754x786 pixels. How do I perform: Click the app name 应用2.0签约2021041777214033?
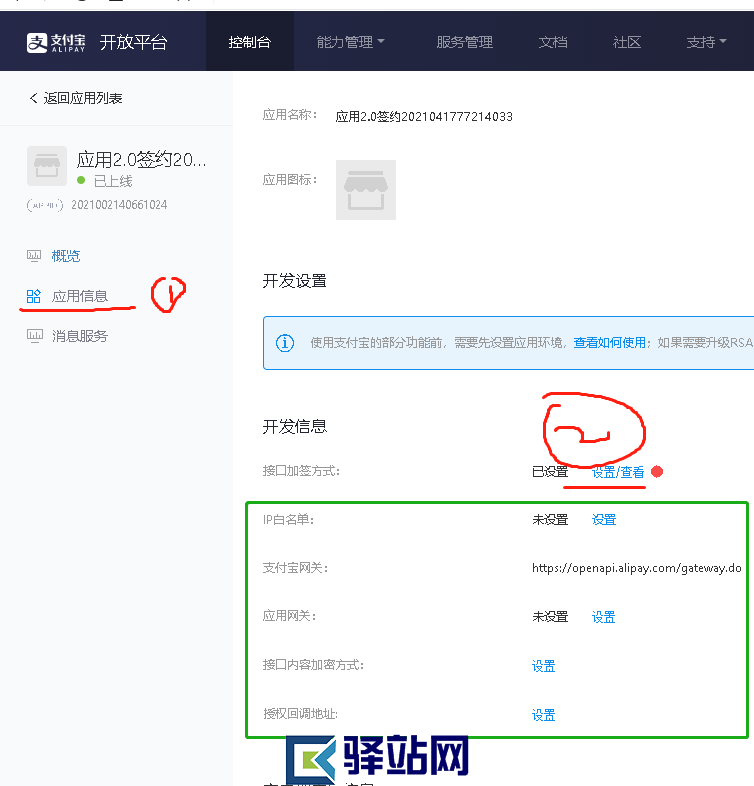pos(424,117)
